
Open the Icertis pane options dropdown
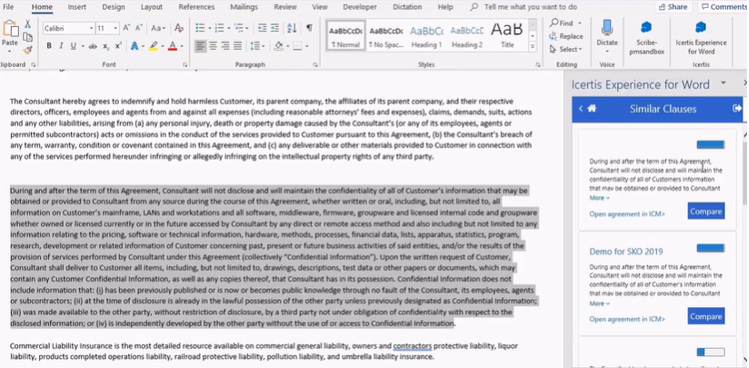point(723,83)
